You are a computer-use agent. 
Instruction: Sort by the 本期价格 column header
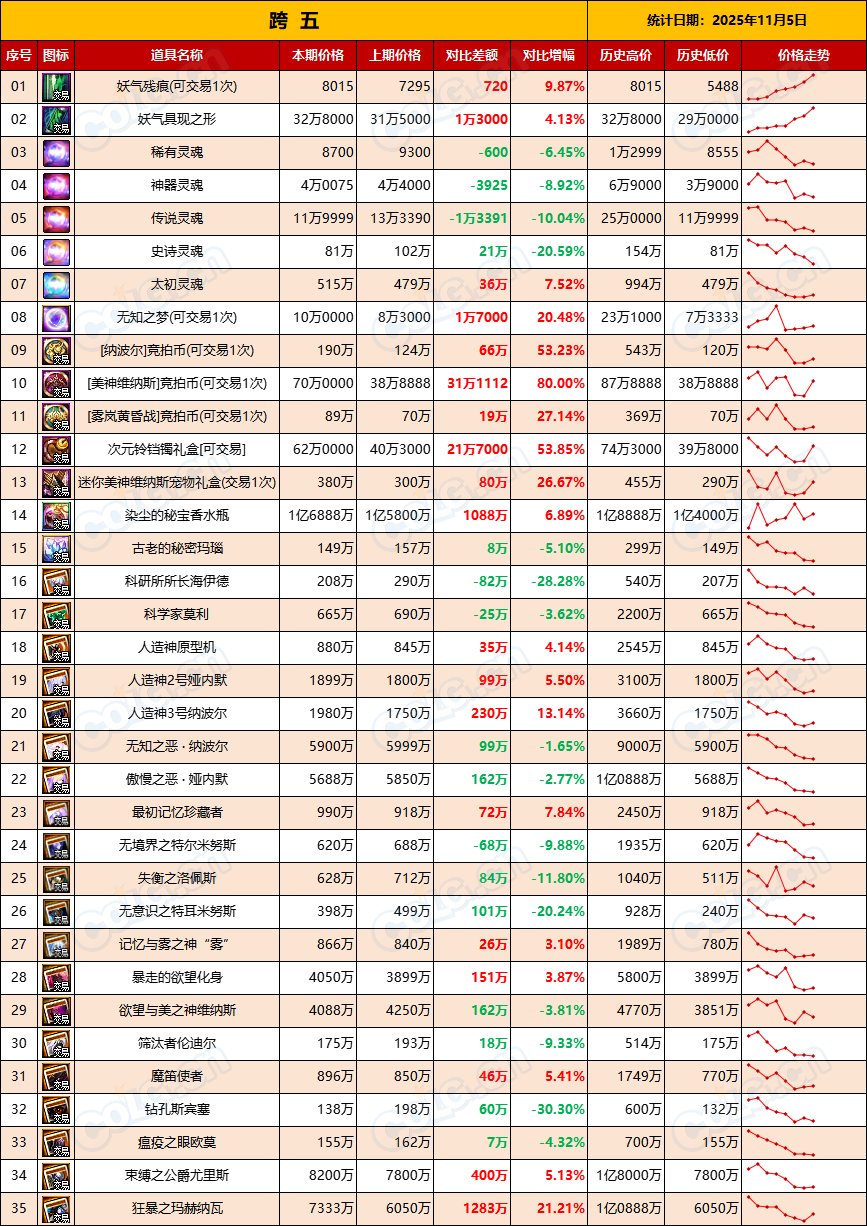tap(317, 56)
